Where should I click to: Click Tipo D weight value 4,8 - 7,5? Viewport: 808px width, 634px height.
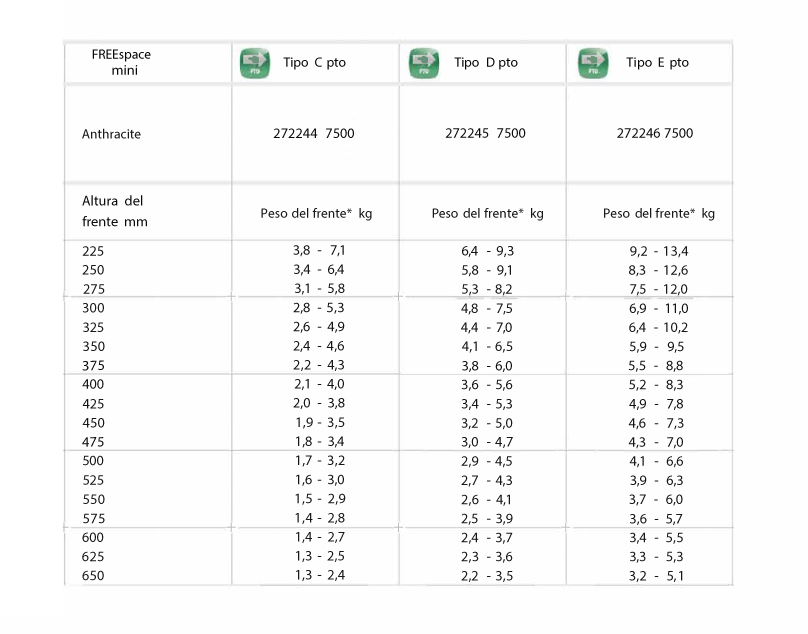point(486,308)
